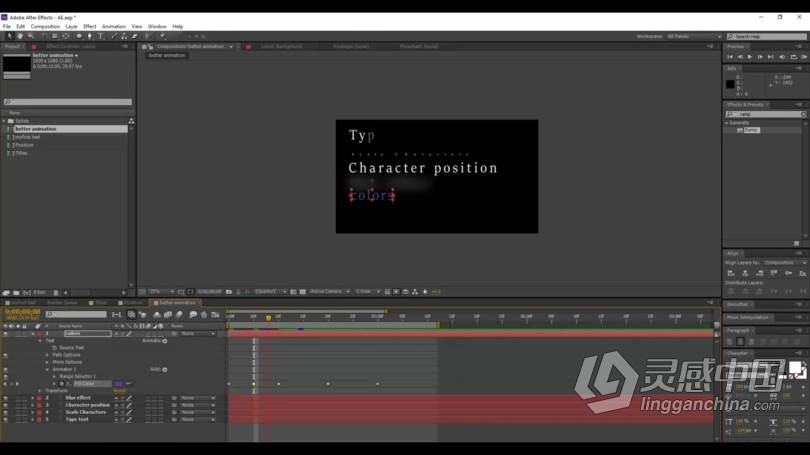Open the Add flyout for Animator 1
Image resolution: width=810 pixels, height=455 pixels.
tap(164, 369)
